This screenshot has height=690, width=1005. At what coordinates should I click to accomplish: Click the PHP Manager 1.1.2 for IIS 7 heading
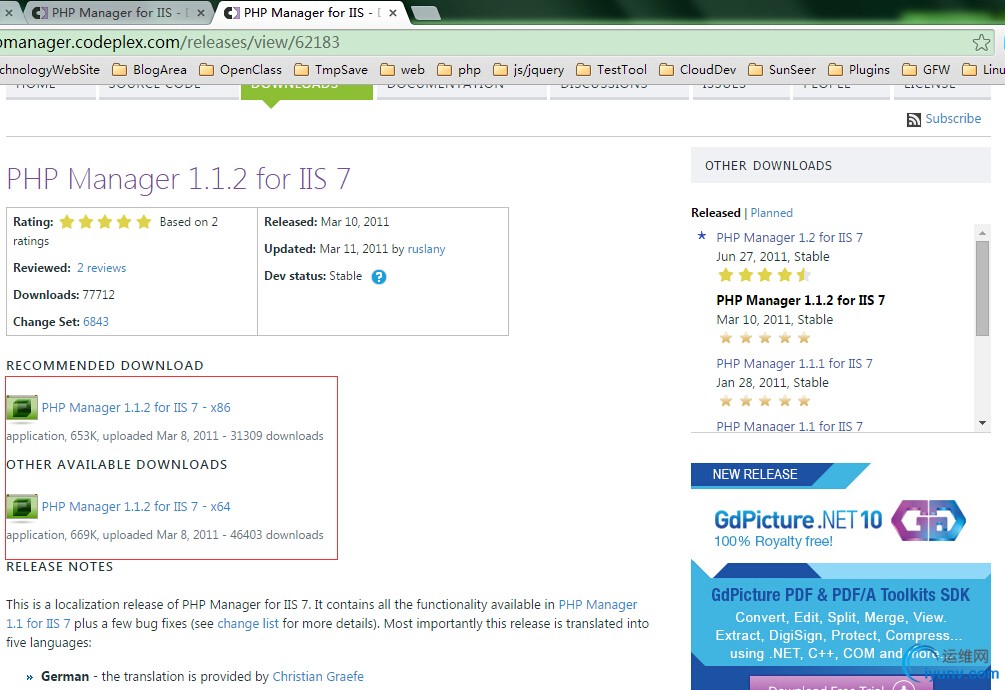(179, 179)
